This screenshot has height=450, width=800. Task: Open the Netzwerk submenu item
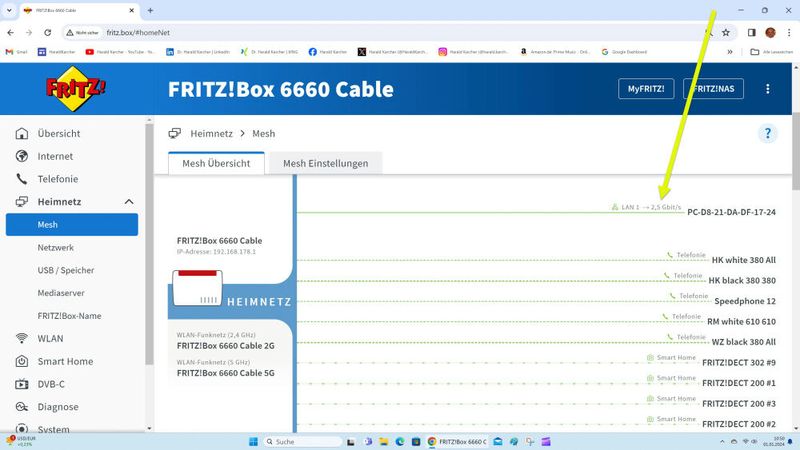tap(56, 247)
